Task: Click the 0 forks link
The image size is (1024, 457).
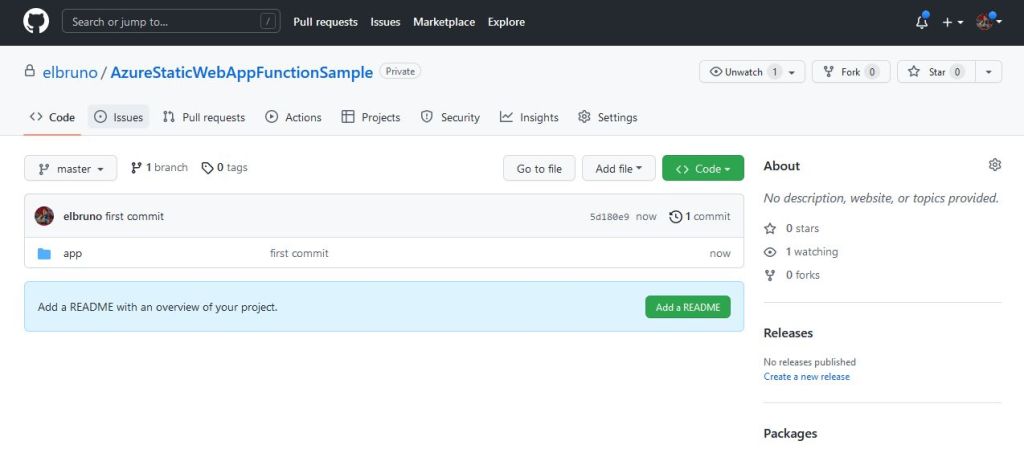Action: click(x=792, y=275)
